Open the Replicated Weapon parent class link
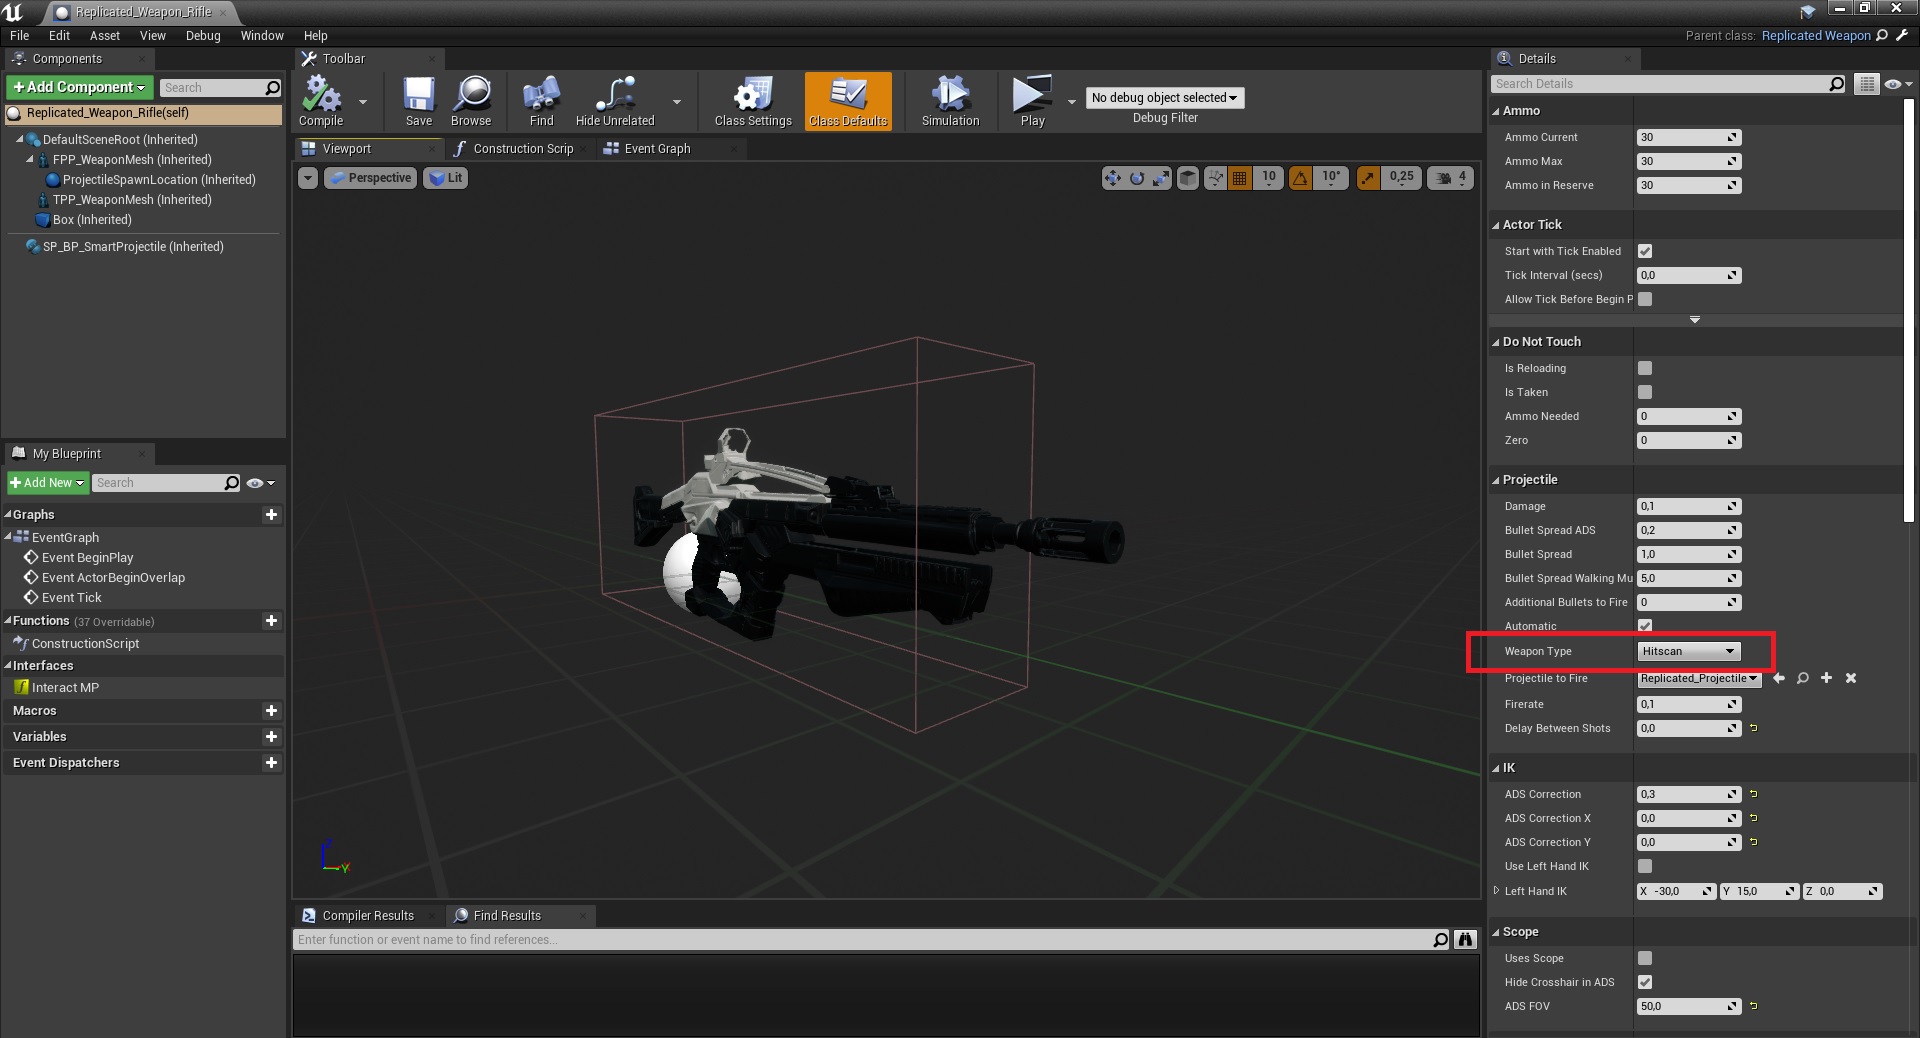The width and height of the screenshot is (1920, 1038). point(1815,36)
